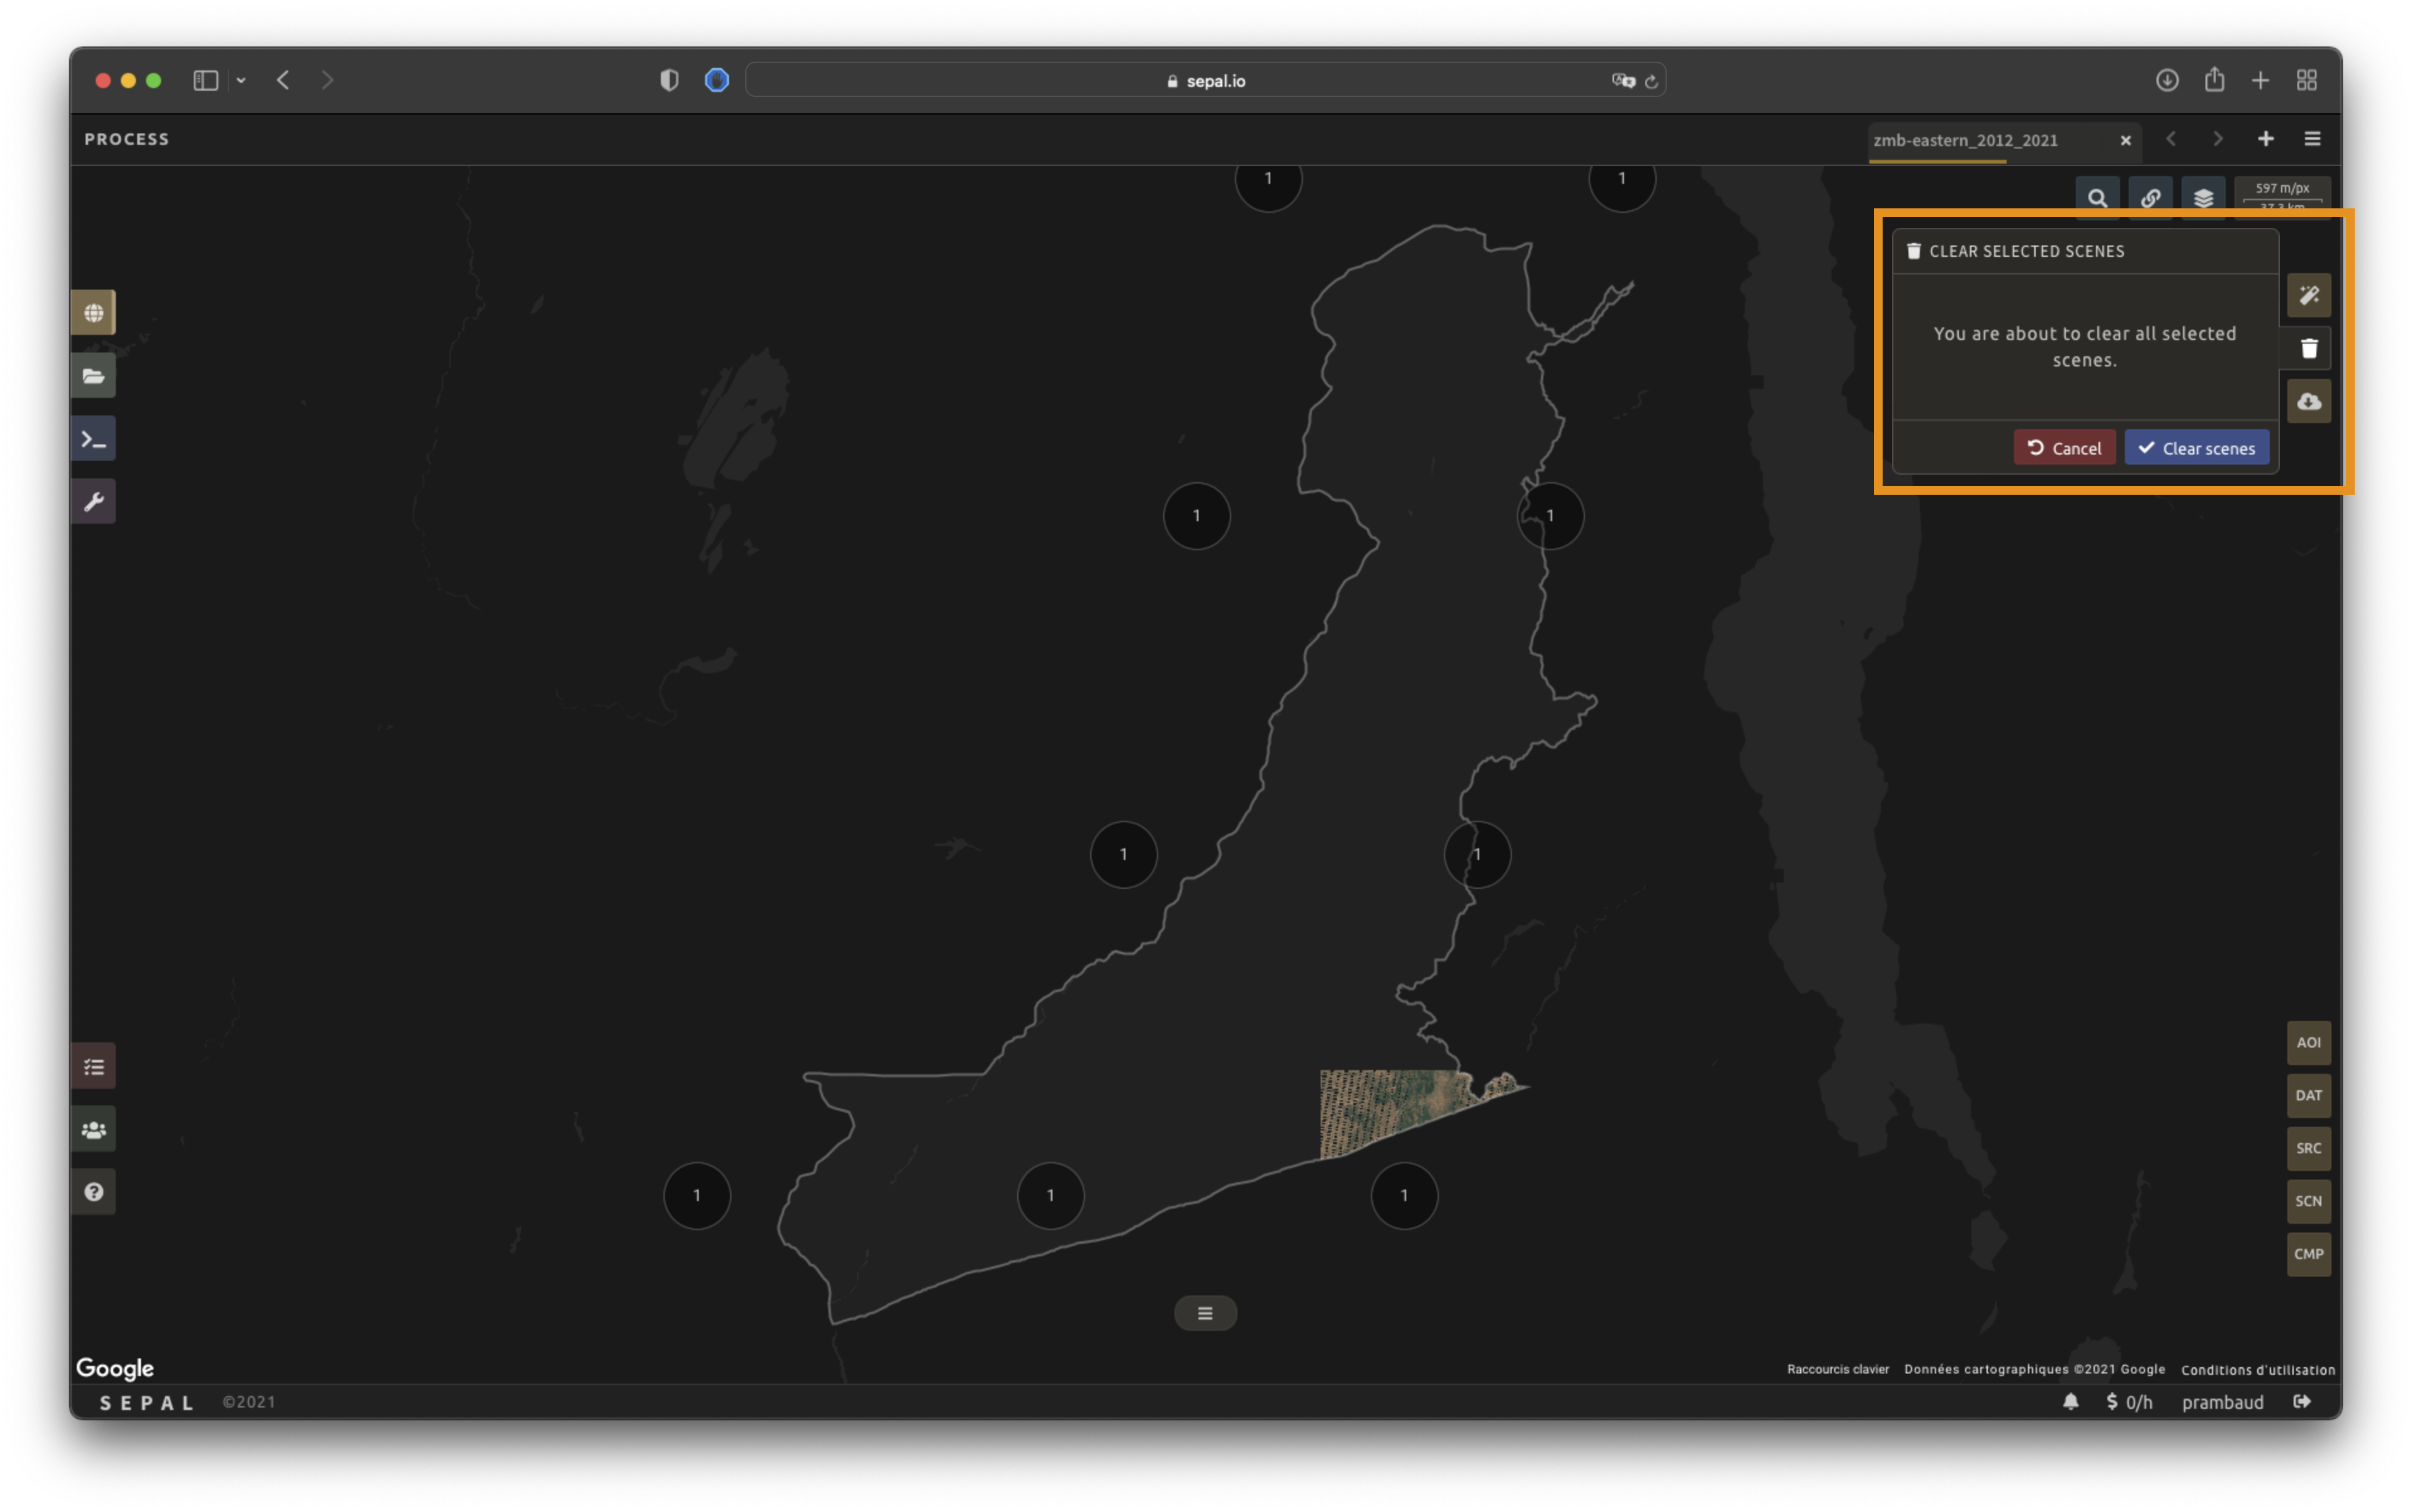Click the map search magnifier icon
This screenshot has width=2412, height=1512.
tap(2097, 198)
